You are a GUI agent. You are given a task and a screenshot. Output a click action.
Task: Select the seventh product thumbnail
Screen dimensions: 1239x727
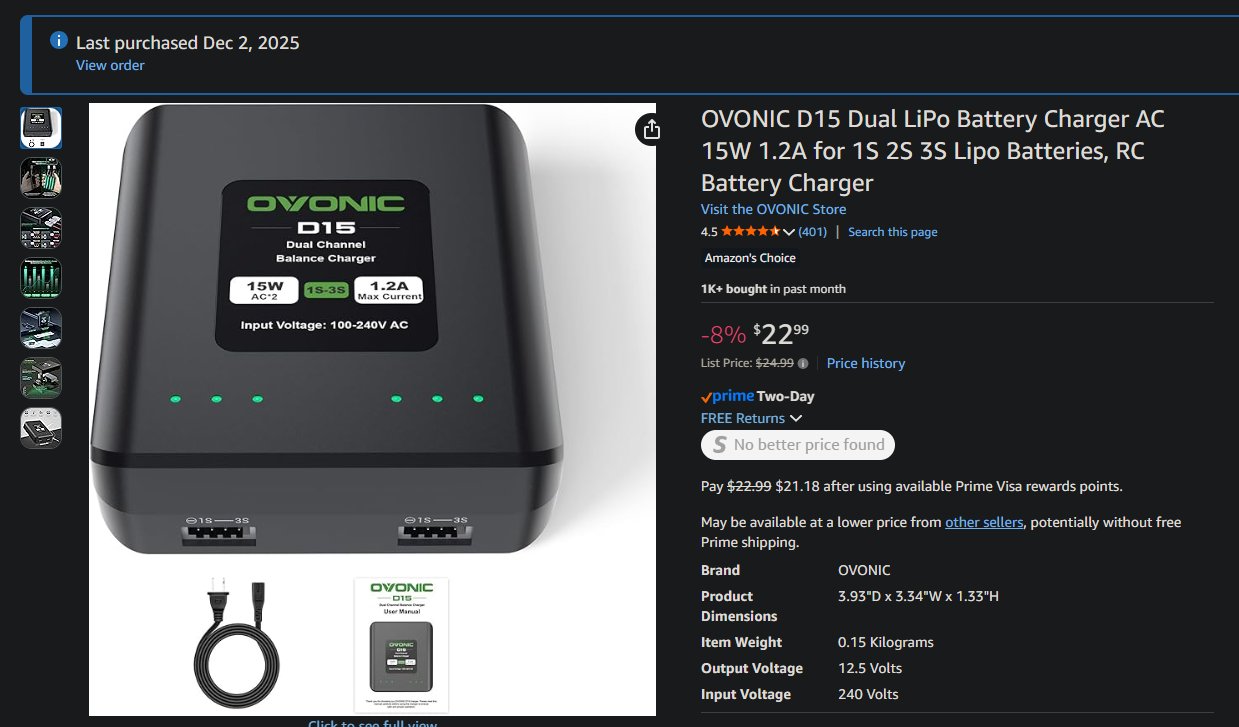coord(41,428)
